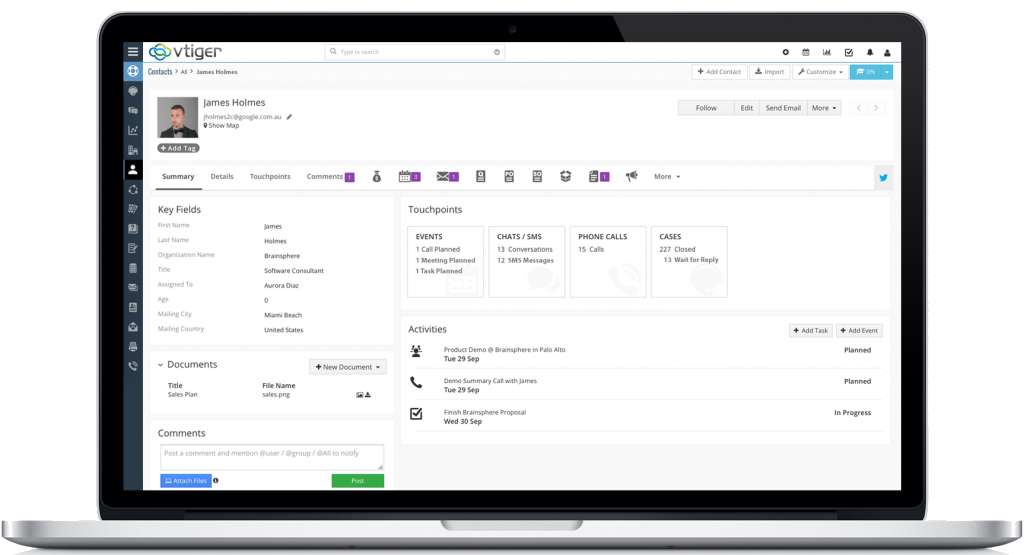Screen dimensions: 1024x555
Task: Open the Customize dropdown
Action: pyautogui.click(x=820, y=72)
